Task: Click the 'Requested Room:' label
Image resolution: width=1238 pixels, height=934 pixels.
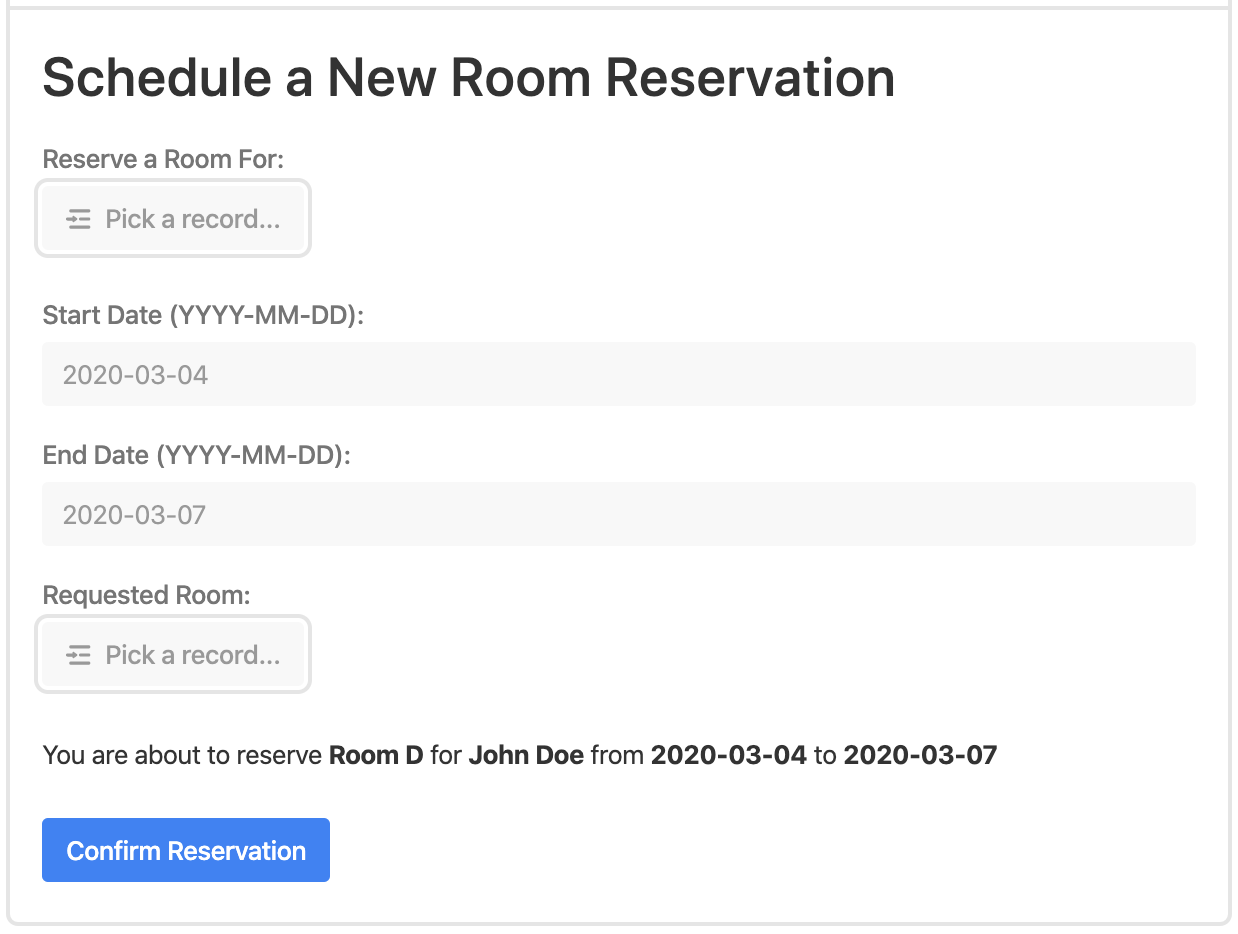Action: pyautogui.click(x=146, y=595)
